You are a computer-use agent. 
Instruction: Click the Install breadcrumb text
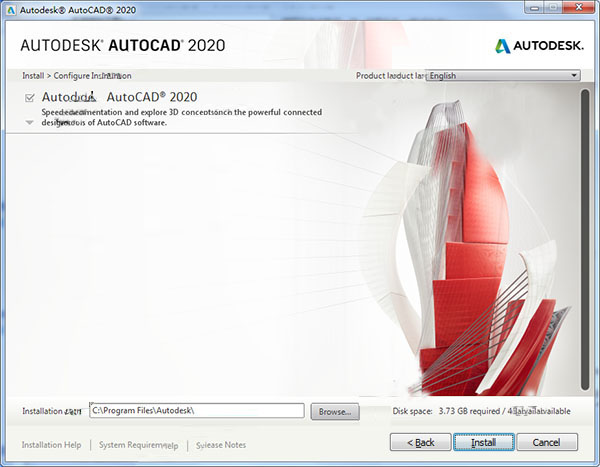pyautogui.click(x=33, y=76)
